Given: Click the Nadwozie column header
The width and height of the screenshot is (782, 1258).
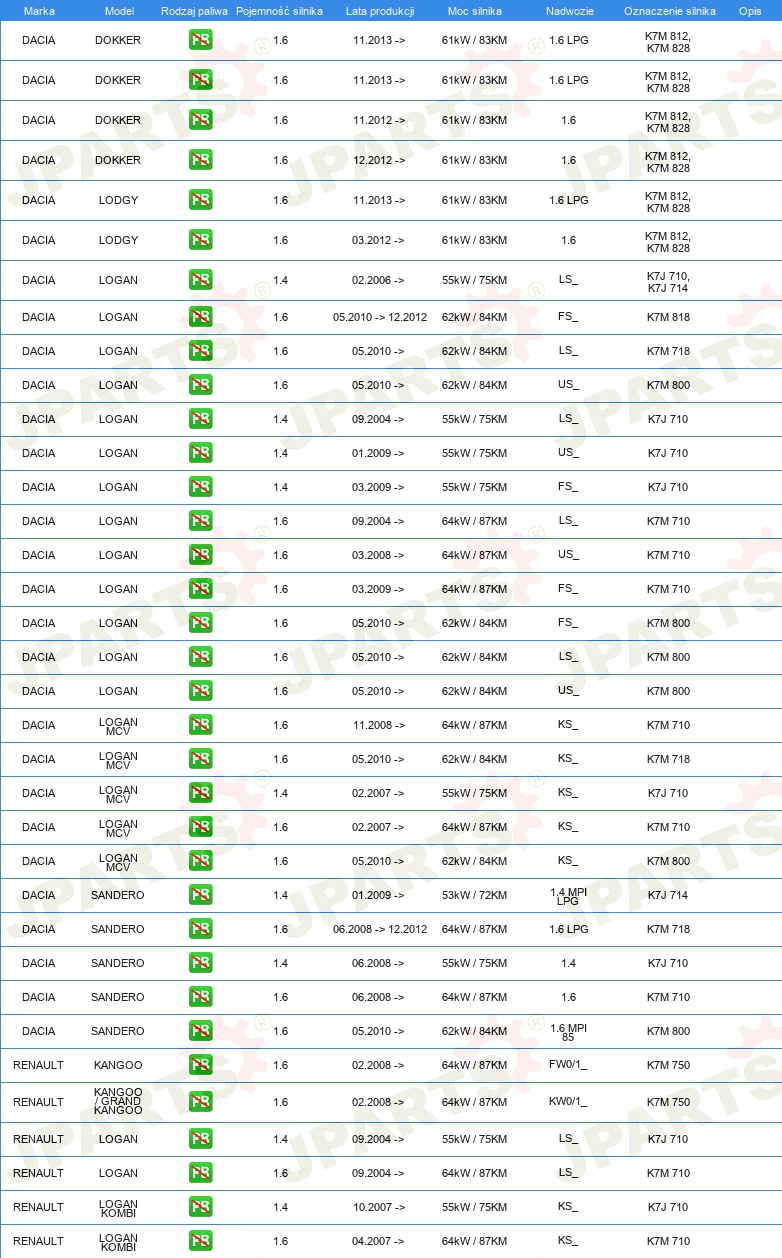Looking at the screenshot, I should [x=569, y=11].
